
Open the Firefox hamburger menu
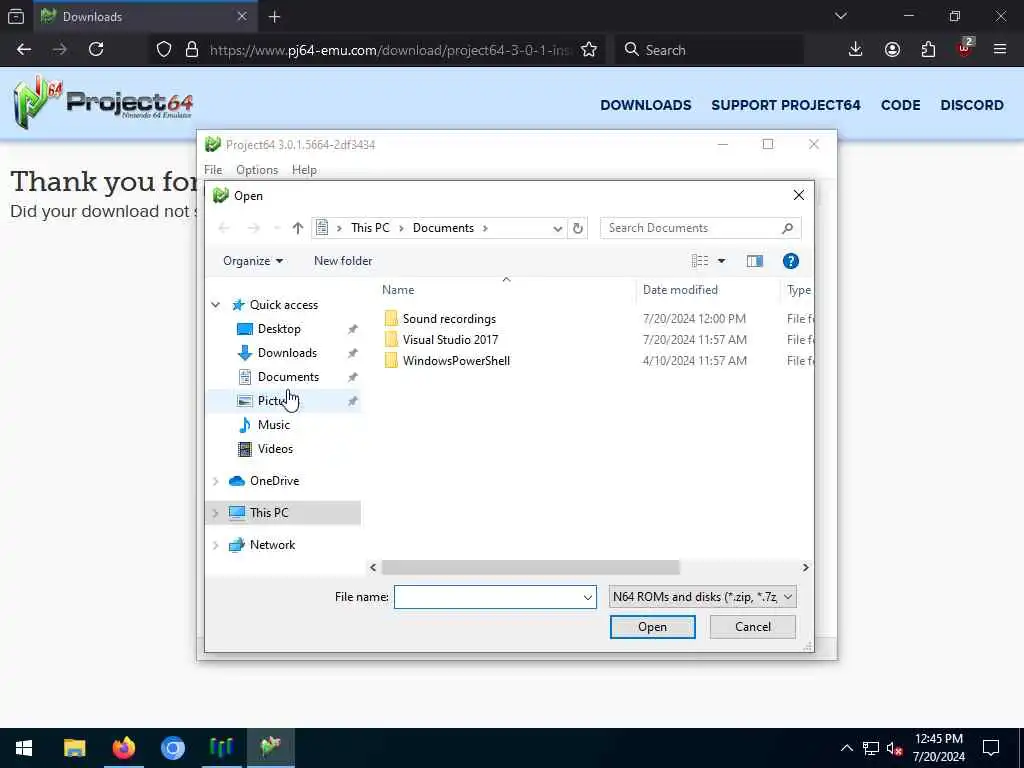pyautogui.click(x=1000, y=50)
